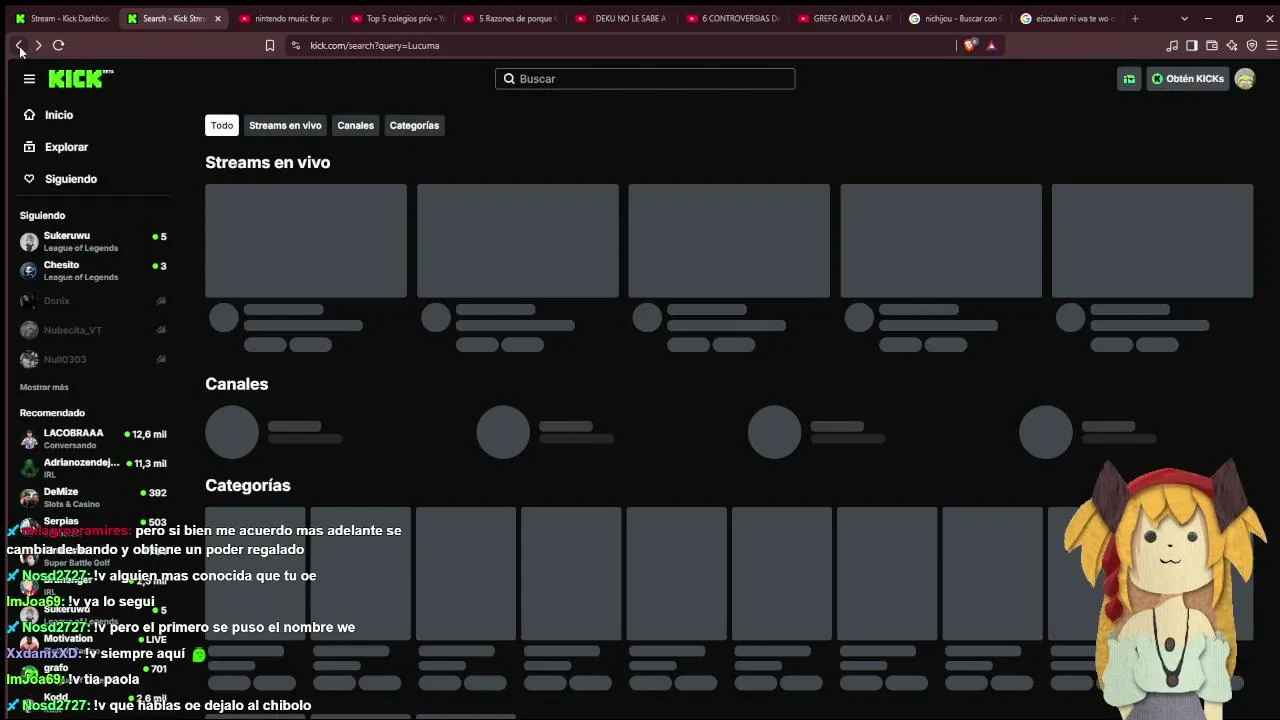
Task: Open the Brave Rewards triangle icon
Action: (x=991, y=45)
